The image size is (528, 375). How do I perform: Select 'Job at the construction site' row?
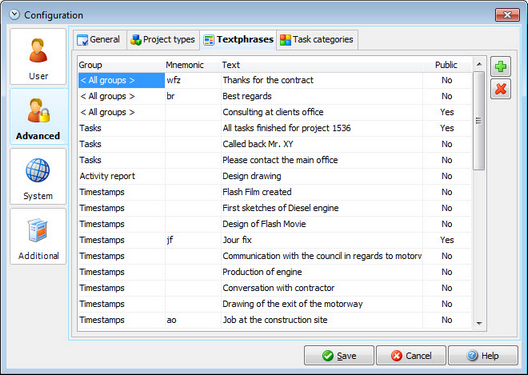tap(275, 320)
